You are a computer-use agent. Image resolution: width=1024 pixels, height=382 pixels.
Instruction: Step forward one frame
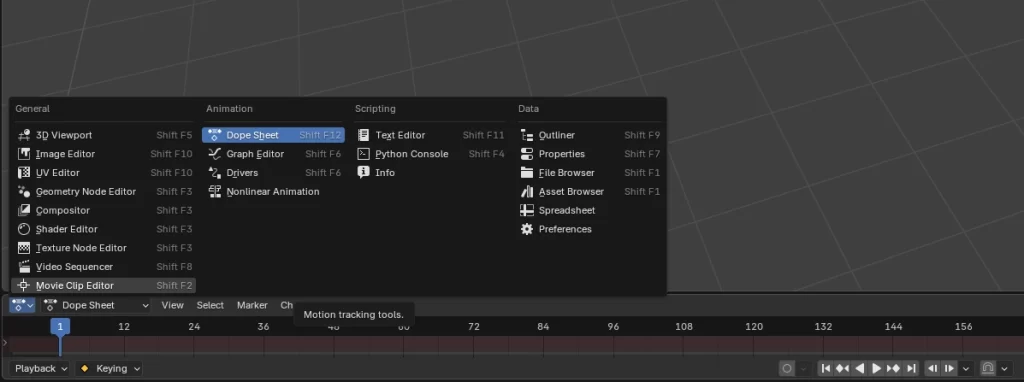[x=950, y=368]
